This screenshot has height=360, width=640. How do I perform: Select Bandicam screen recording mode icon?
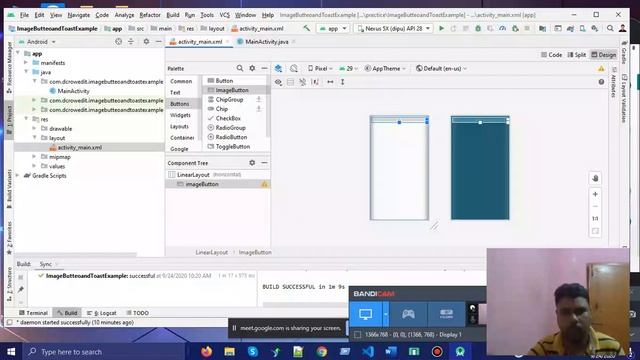click(x=366, y=314)
